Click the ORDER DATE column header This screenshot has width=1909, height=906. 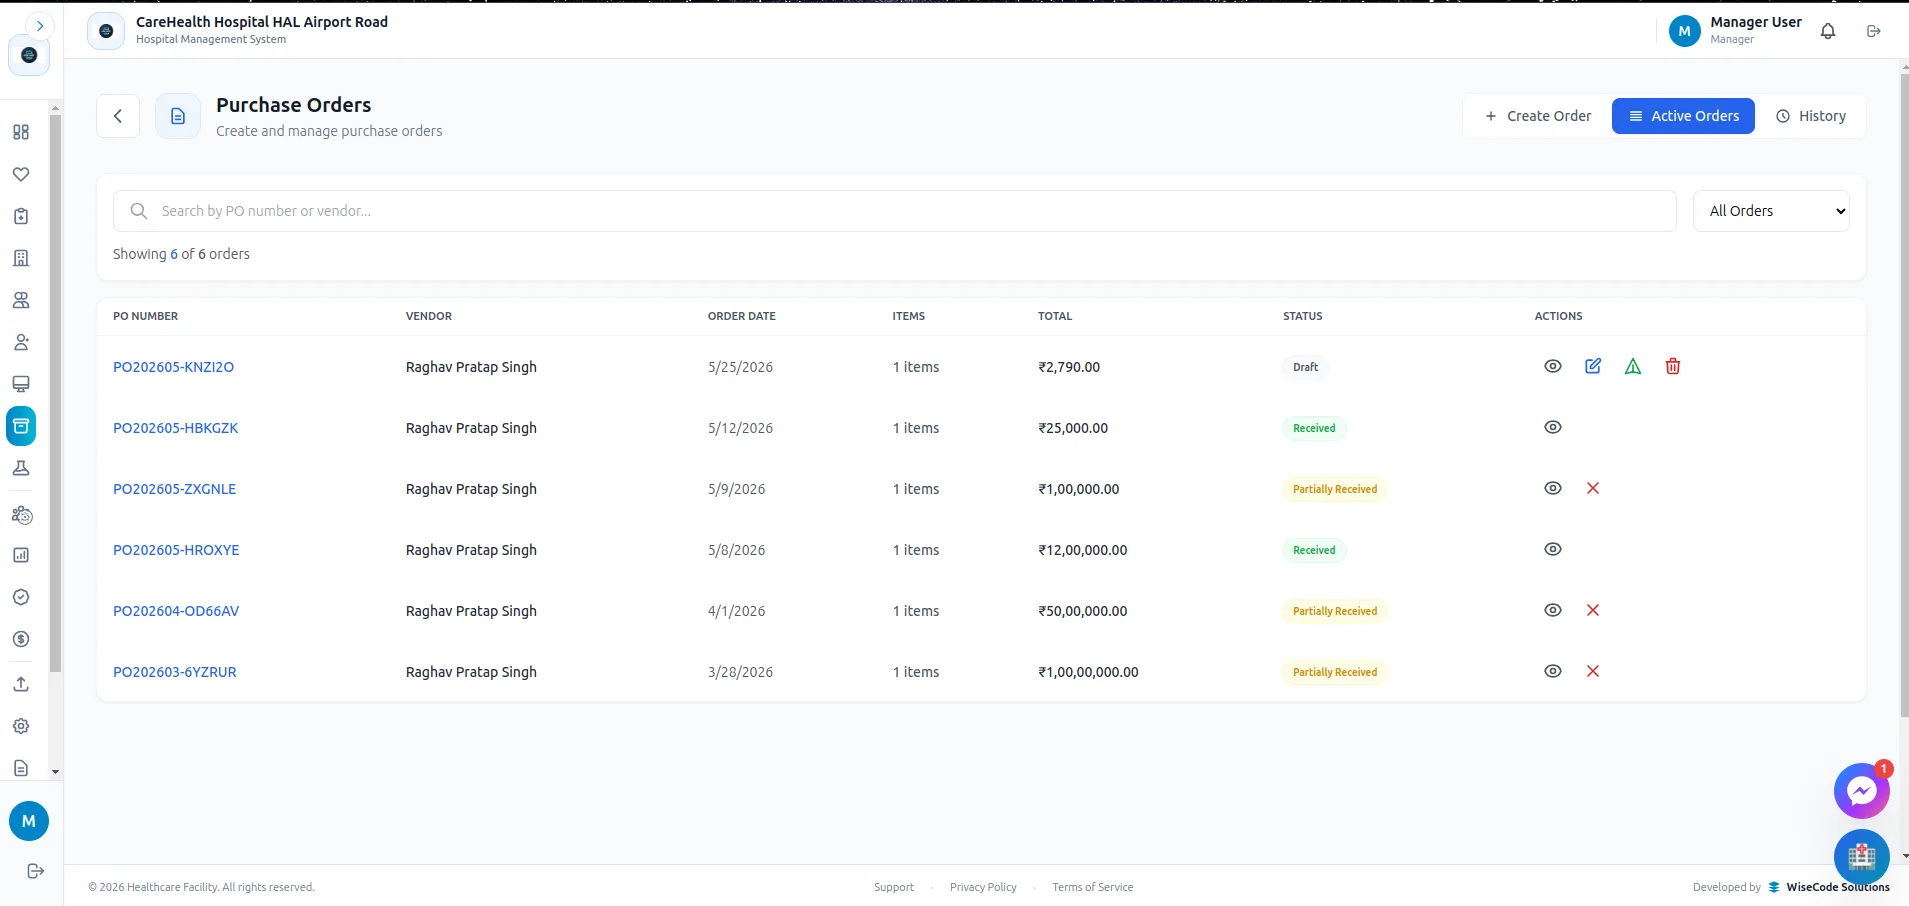pos(742,316)
